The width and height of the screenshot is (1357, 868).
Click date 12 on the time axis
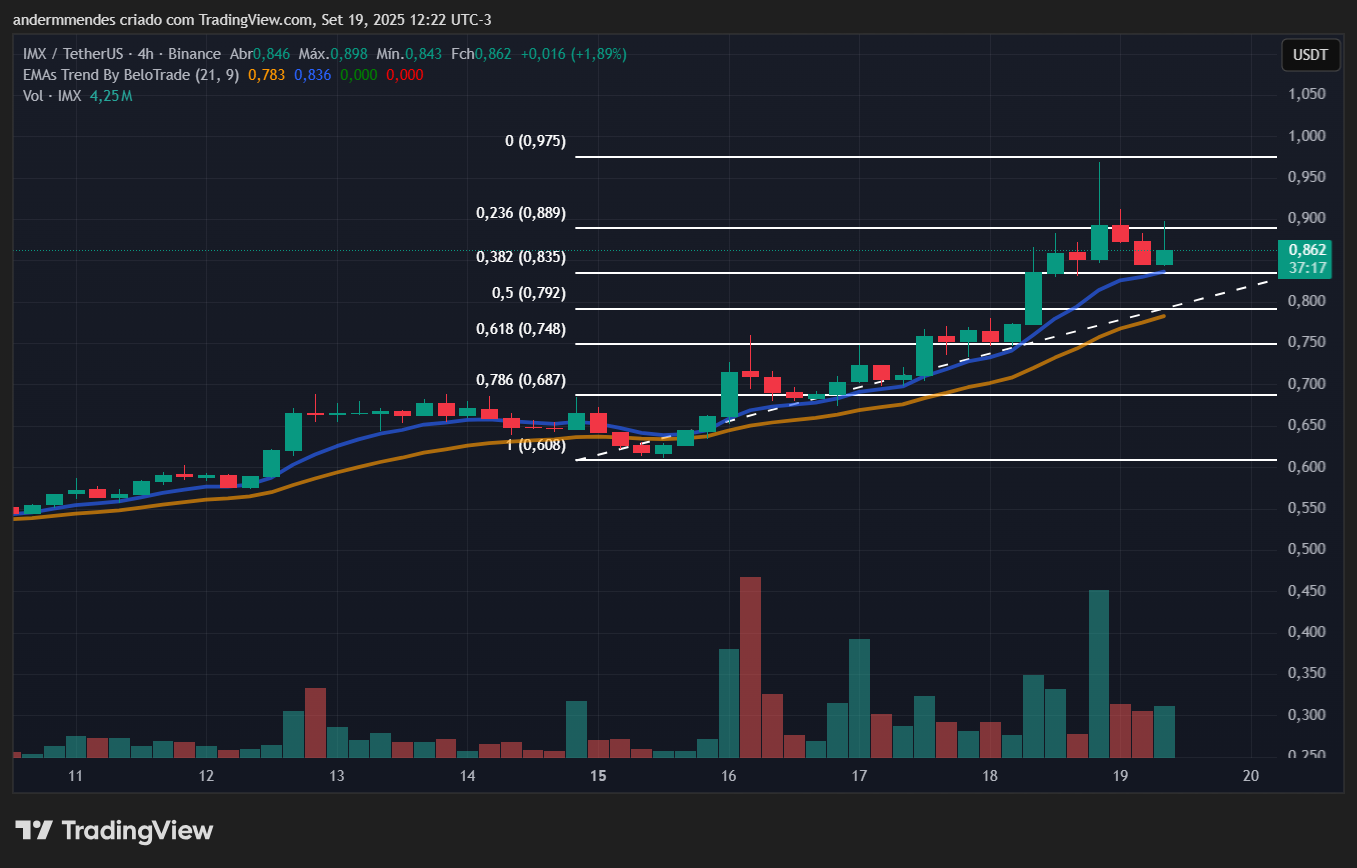(206, 776)
